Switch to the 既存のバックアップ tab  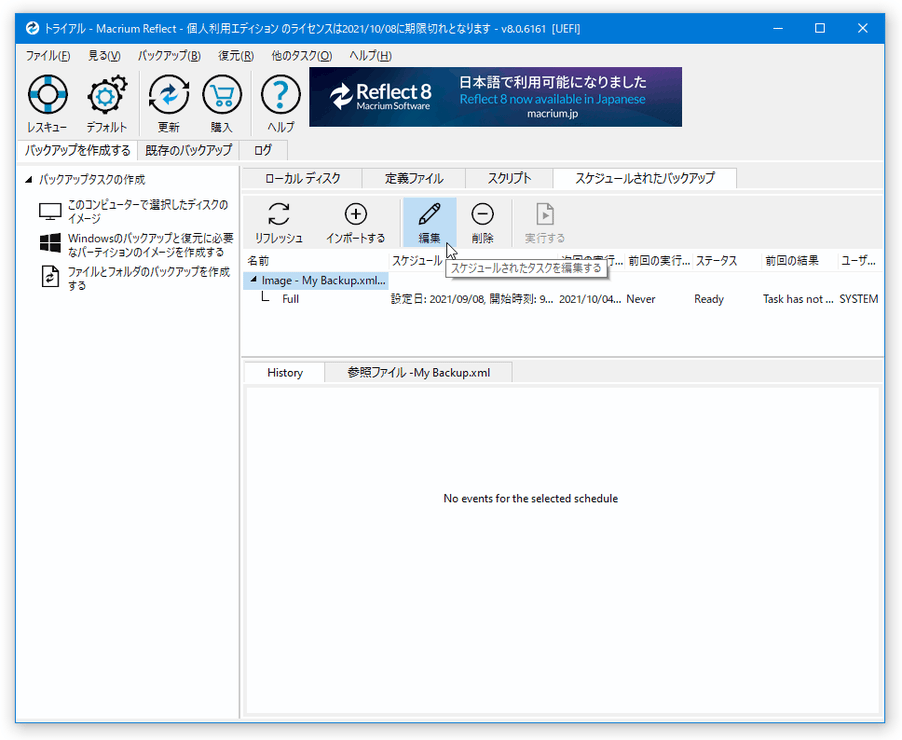point(188,150)
